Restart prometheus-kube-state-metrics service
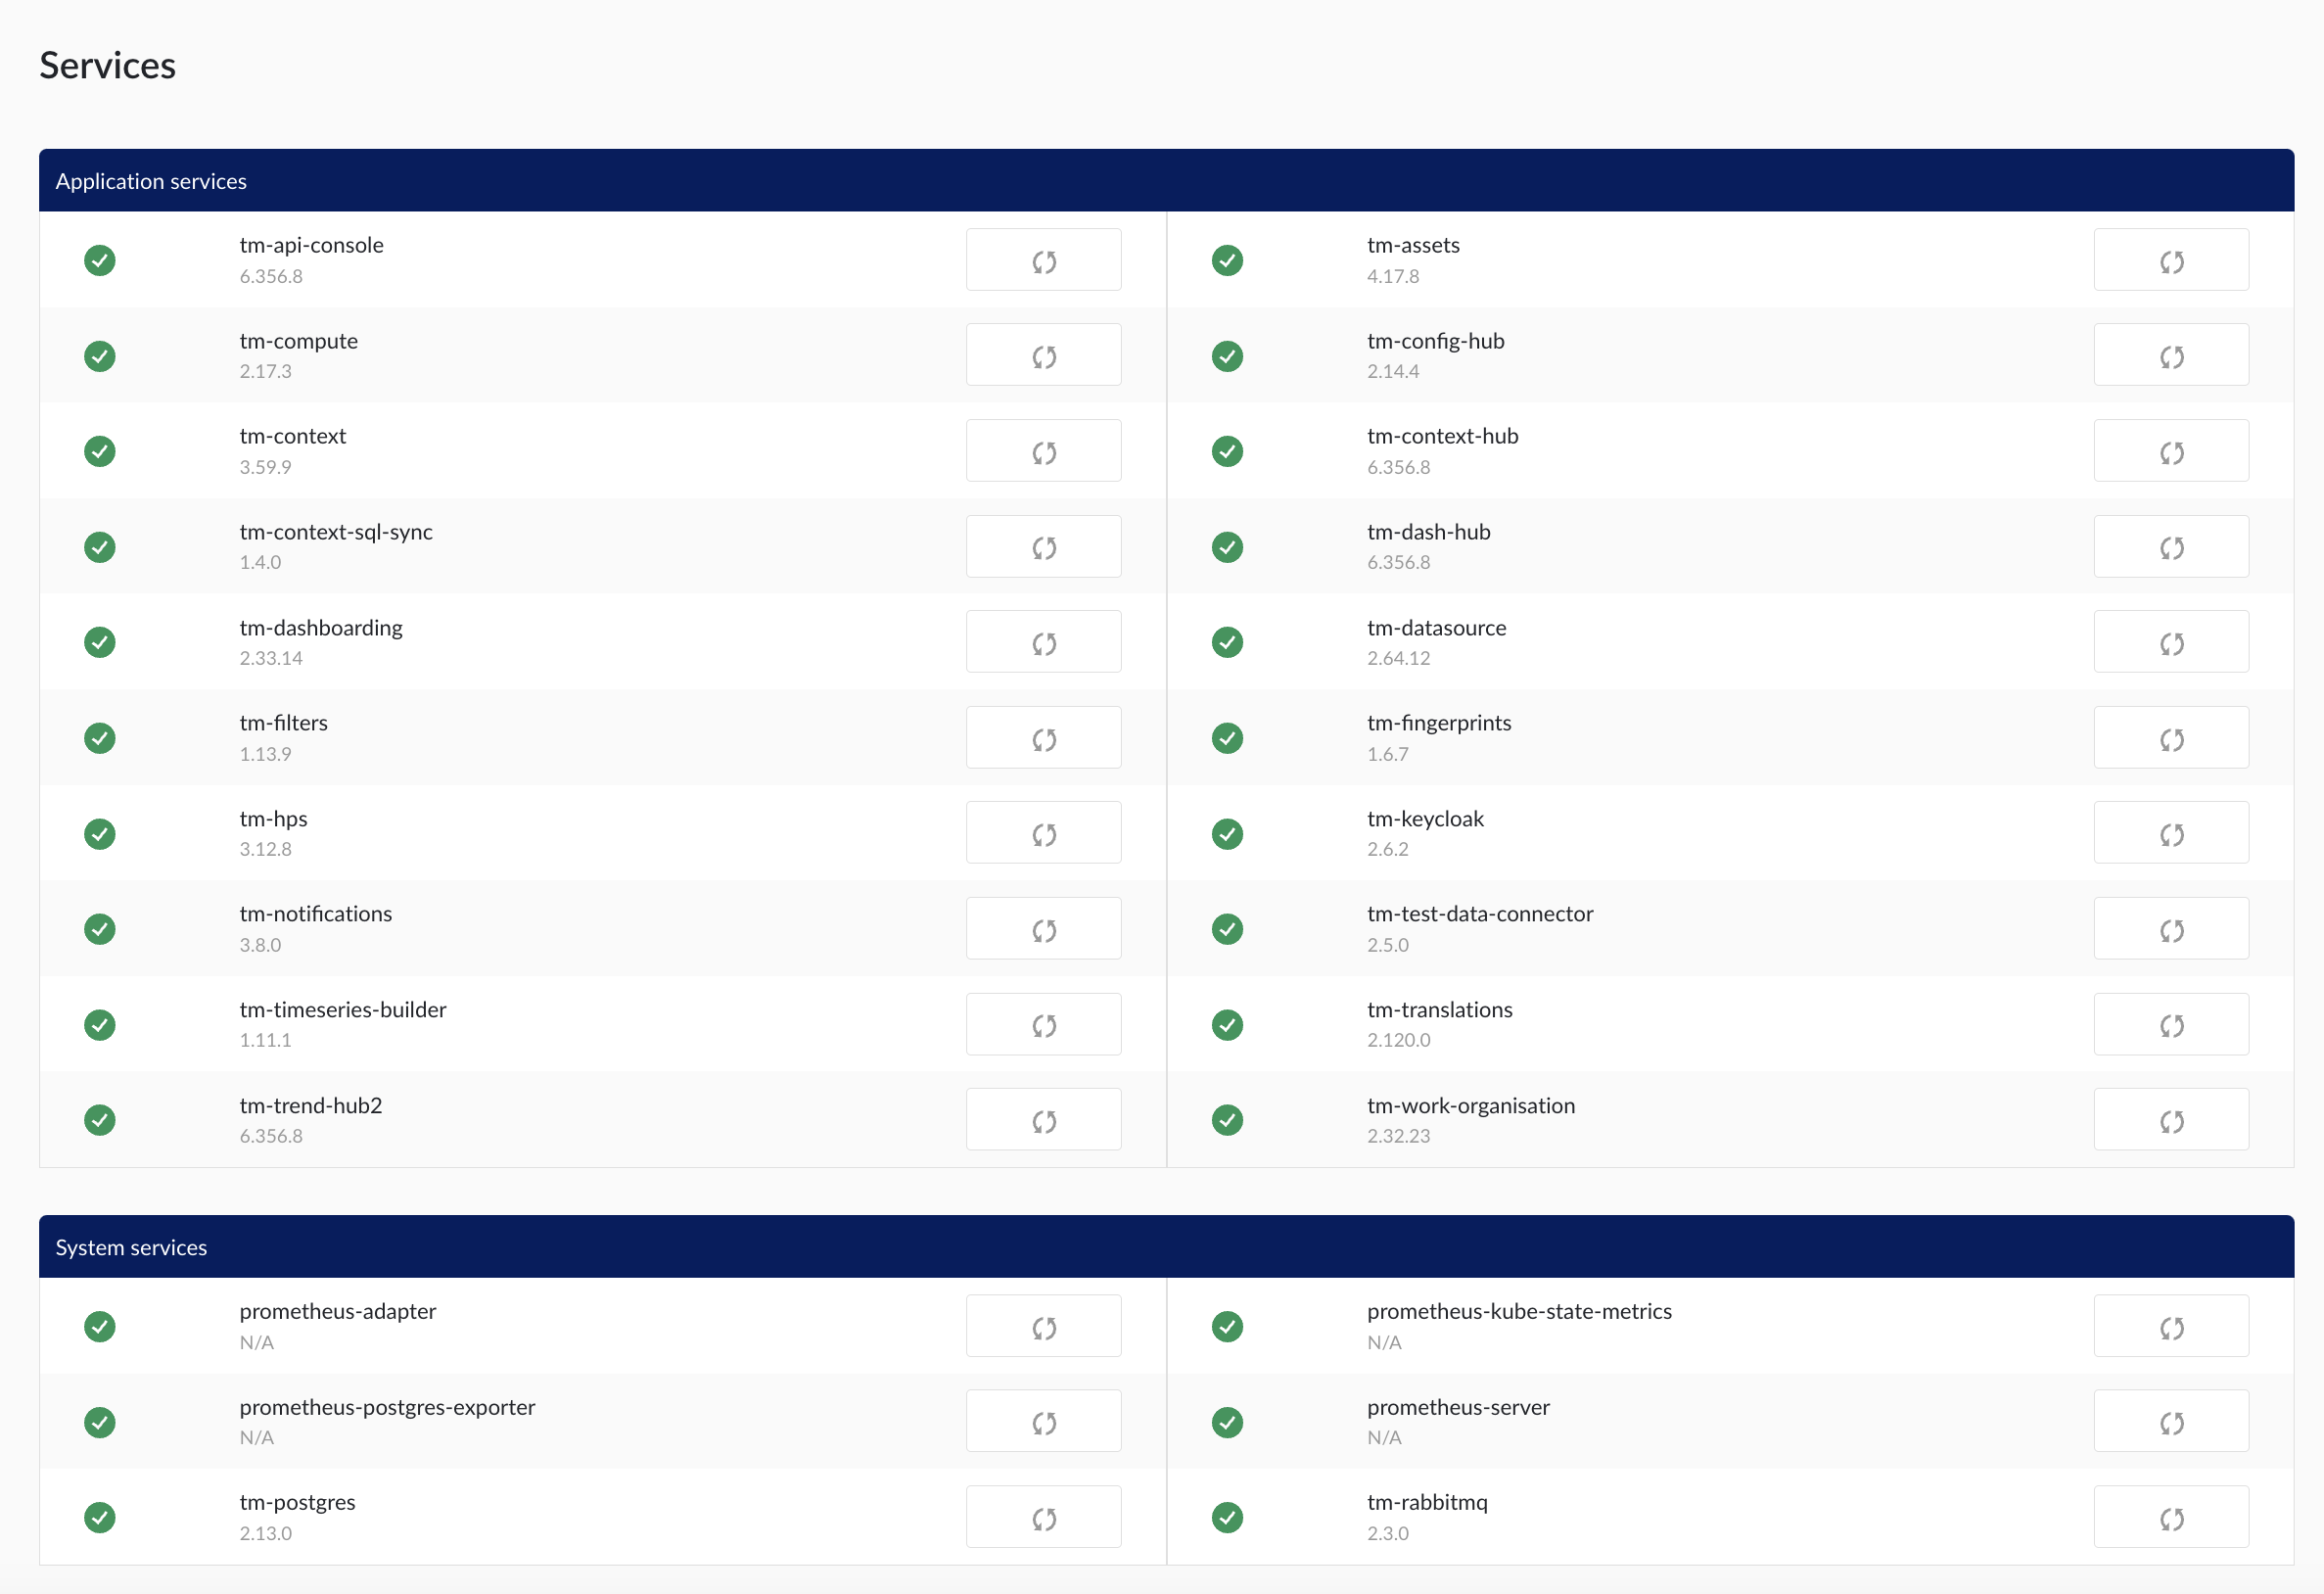The height and width of the screenshot is (1594, 2324). [2170, 1326]
